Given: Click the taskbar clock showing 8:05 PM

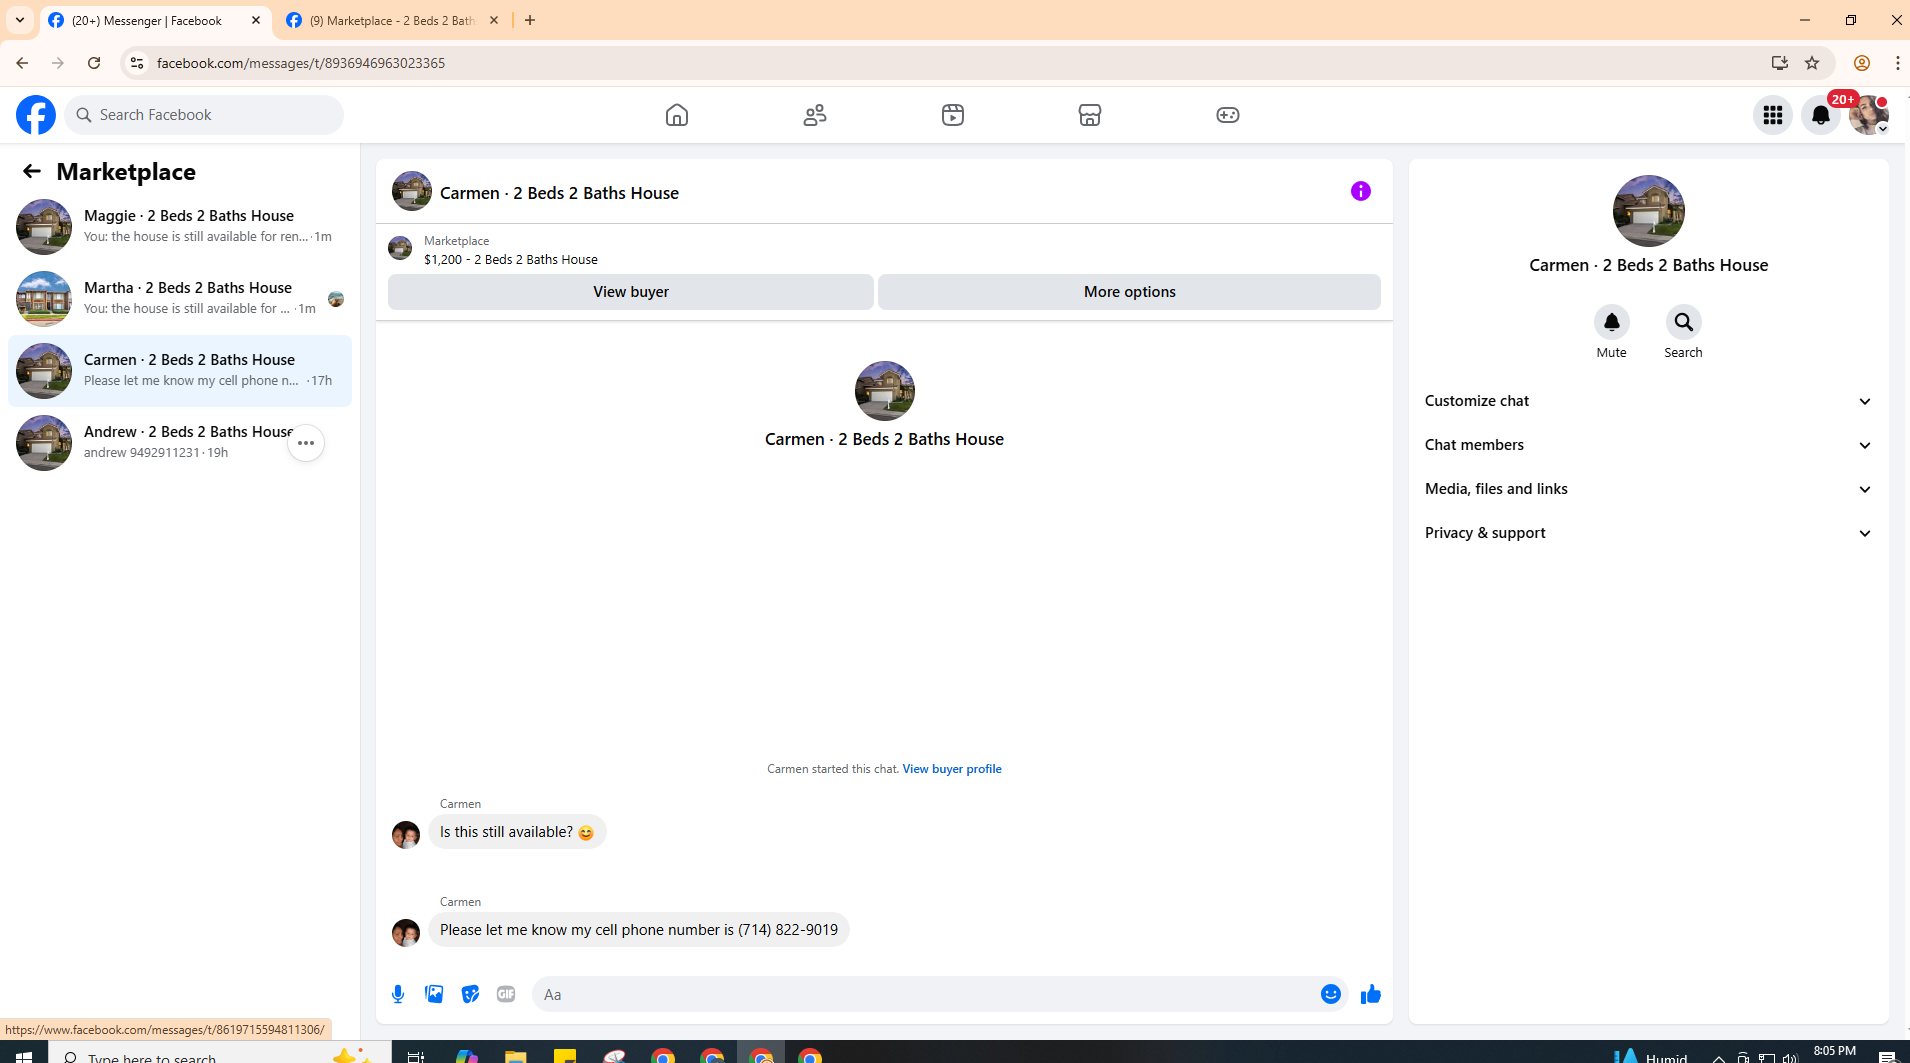Looking at the screenshot, I should click(x=1835, y=1052).
